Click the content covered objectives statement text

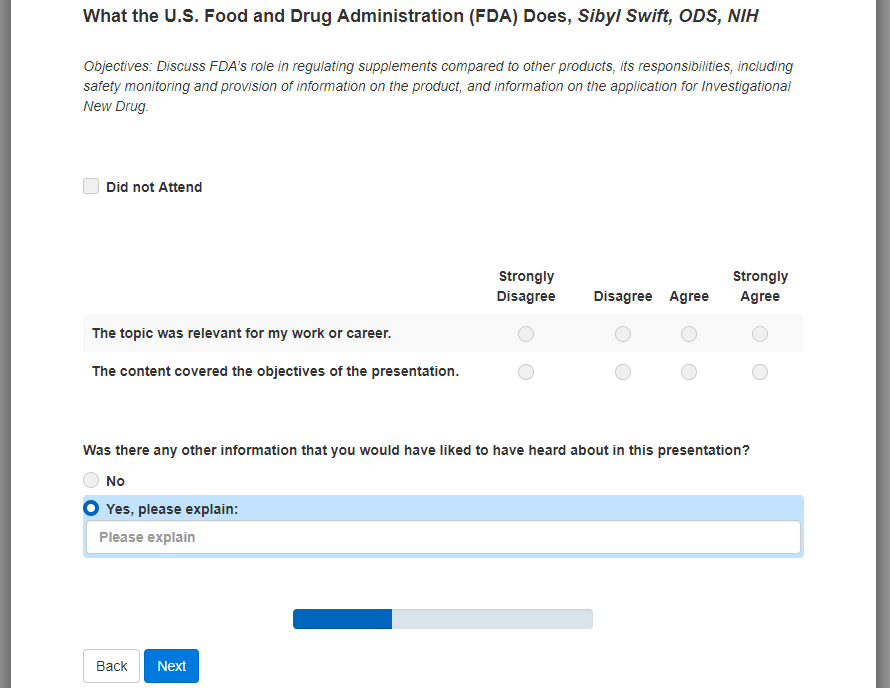(x=275, y=371)
